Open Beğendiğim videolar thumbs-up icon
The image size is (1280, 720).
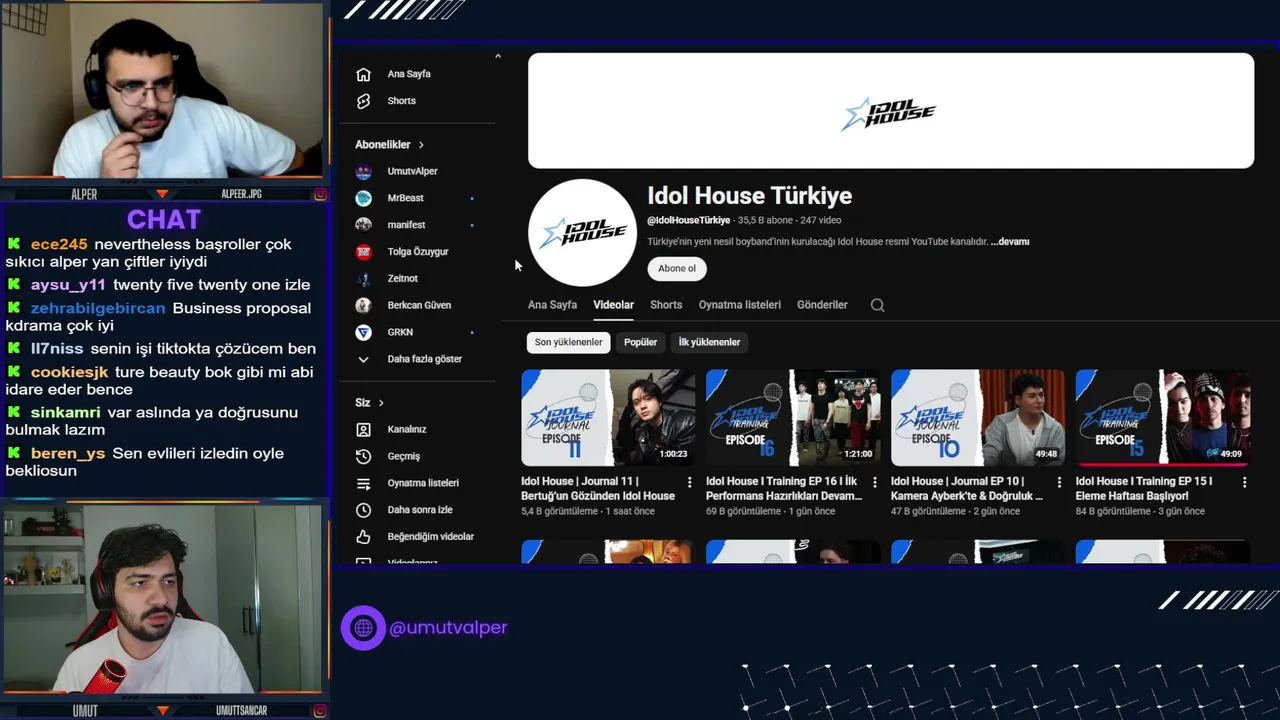tap(364, 537)
